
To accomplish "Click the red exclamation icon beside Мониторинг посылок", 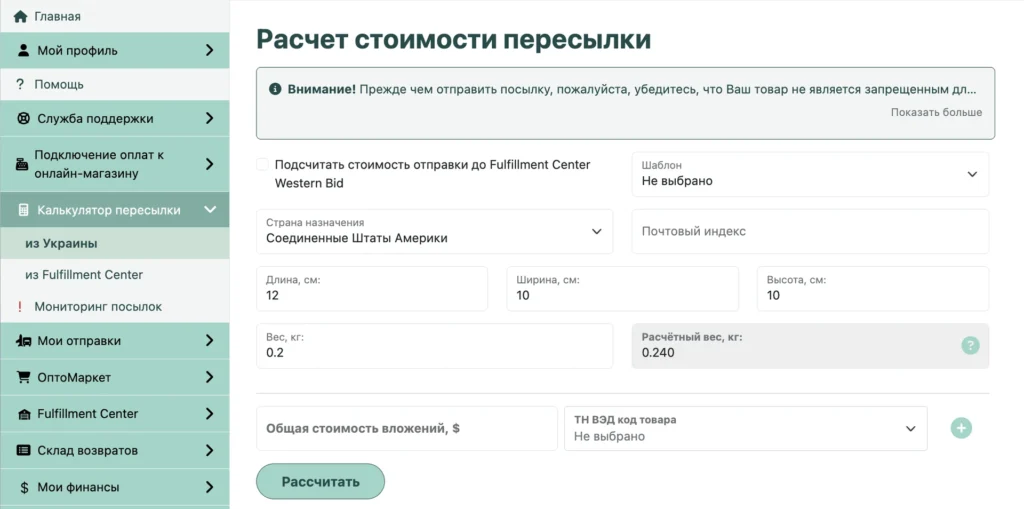I will coord(20,306).
